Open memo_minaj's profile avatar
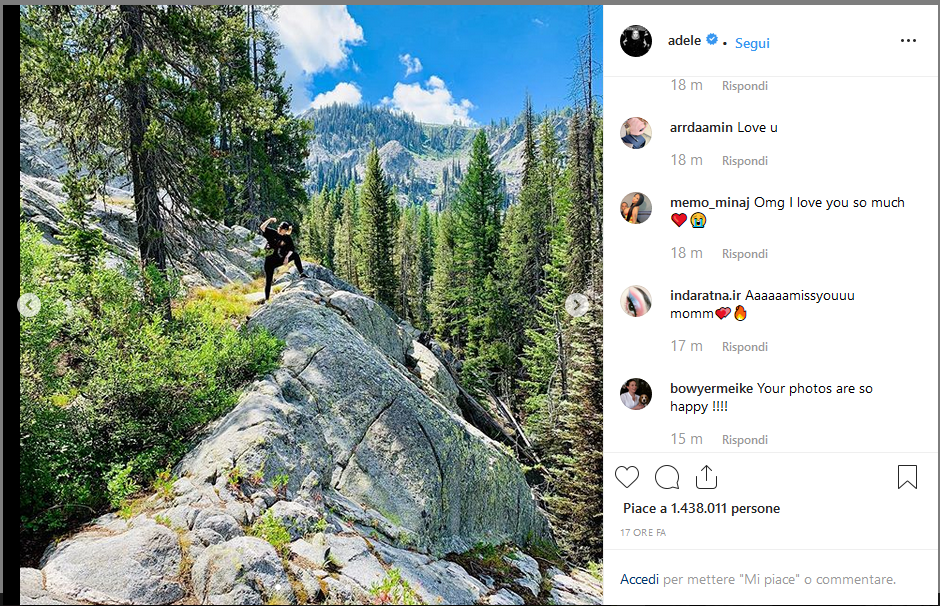Viewport: 940px width, 606px height. (x=636, y=208)
